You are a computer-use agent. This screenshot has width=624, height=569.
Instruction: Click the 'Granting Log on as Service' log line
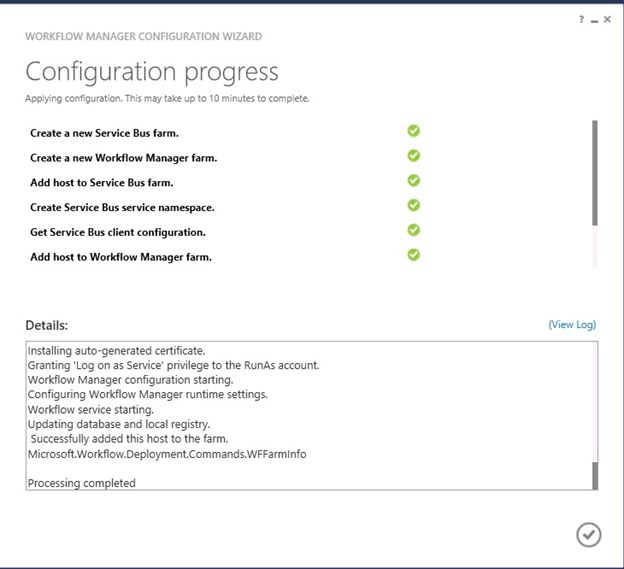coord(174,365)
